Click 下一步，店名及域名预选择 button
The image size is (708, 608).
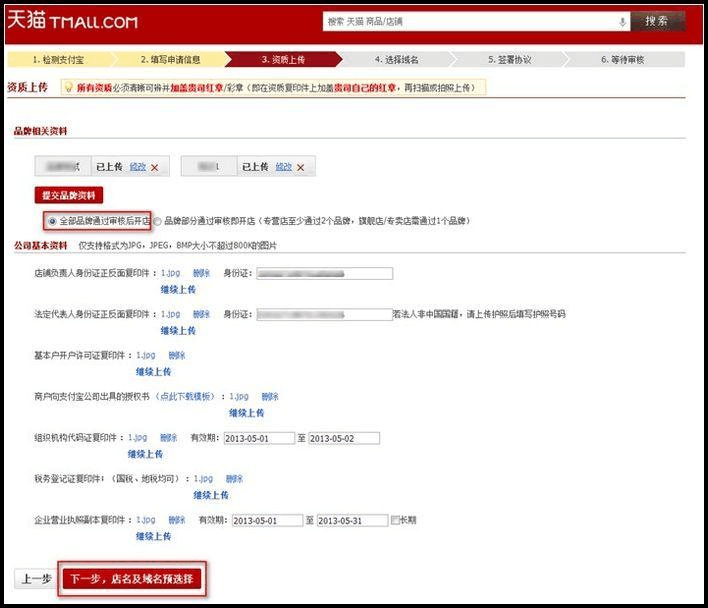[132, 579]
